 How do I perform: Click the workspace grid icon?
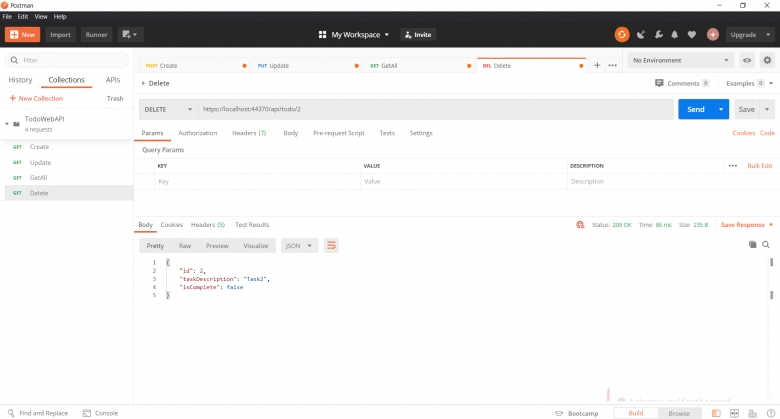tap(322, 34)
